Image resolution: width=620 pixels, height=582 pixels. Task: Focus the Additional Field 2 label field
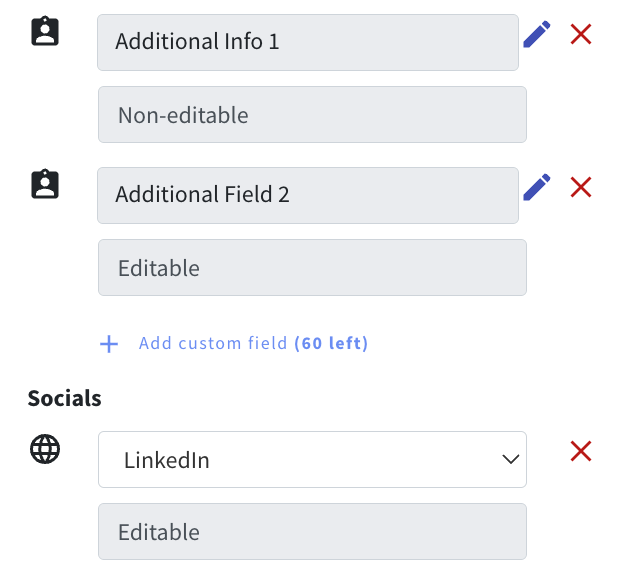coord(308,195)
